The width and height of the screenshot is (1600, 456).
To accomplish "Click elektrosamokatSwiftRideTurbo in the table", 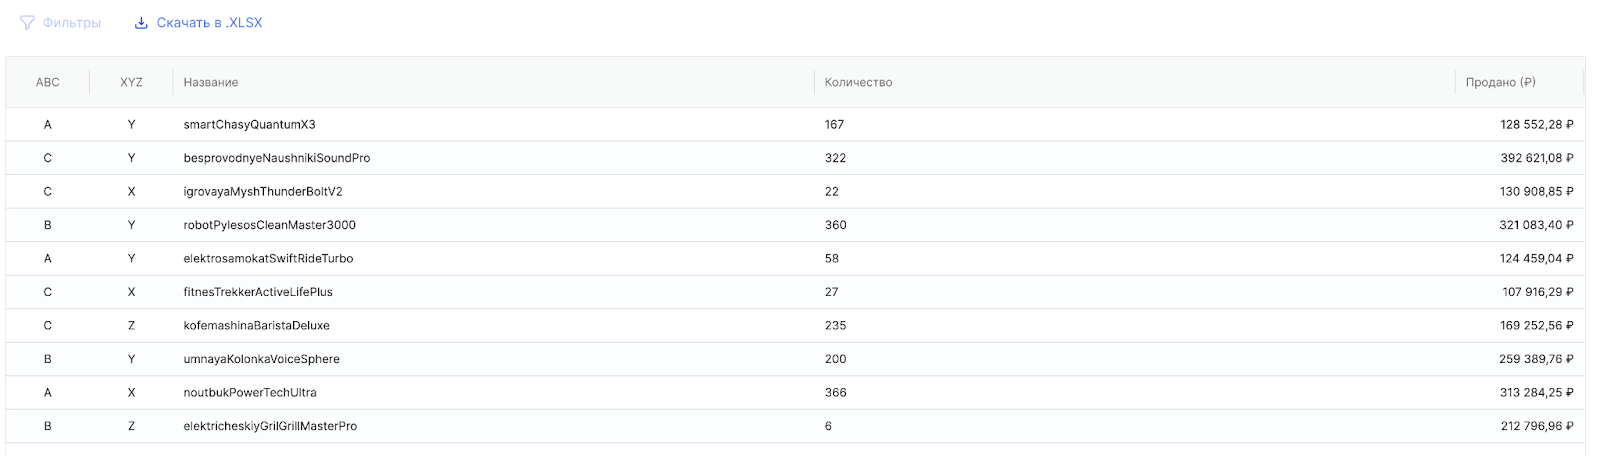I will coord(268,259).
